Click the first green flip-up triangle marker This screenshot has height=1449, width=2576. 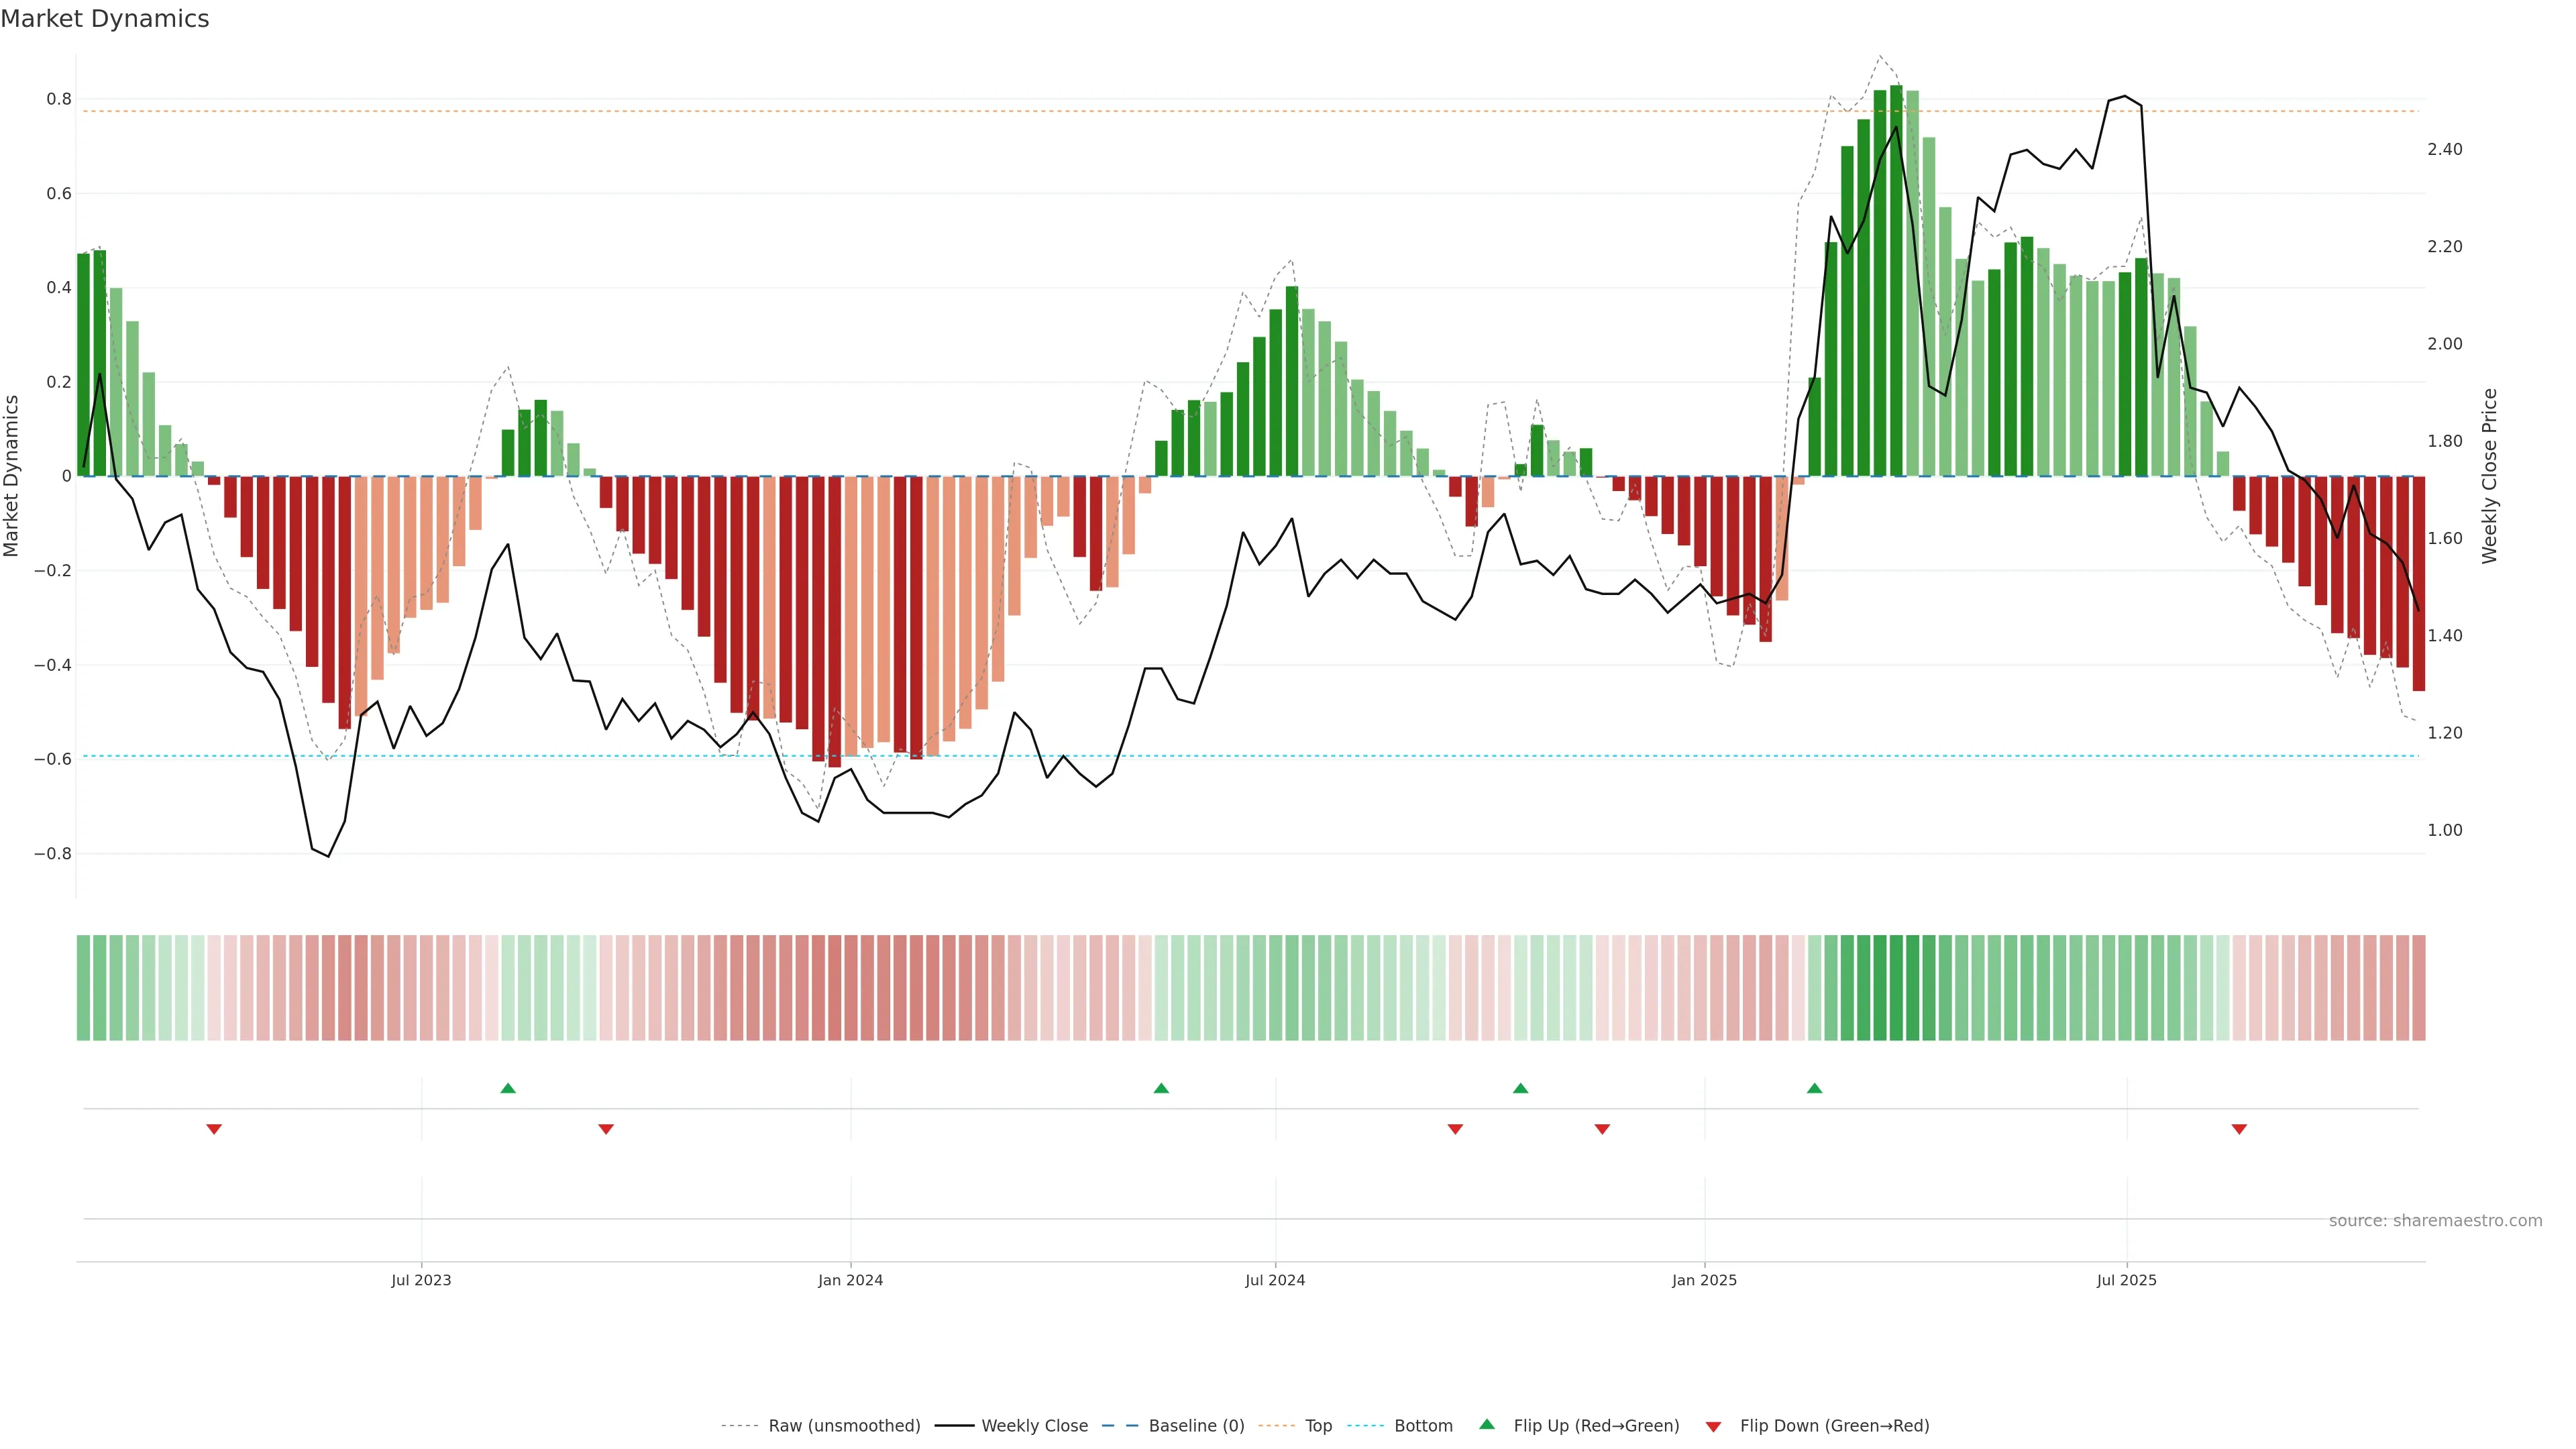pos(508,1088)
